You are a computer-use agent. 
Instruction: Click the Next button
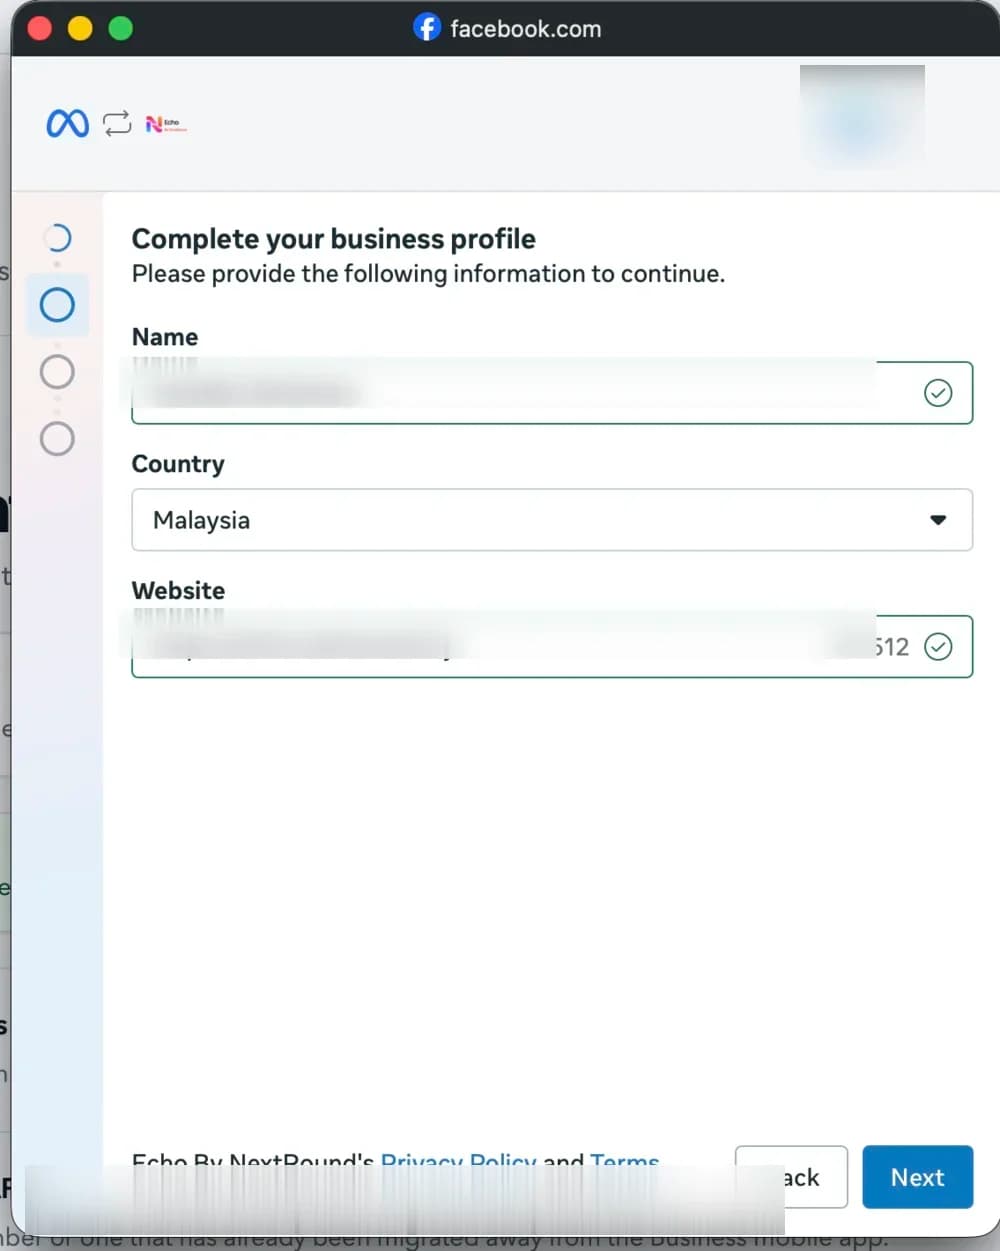coord(918,1177)
